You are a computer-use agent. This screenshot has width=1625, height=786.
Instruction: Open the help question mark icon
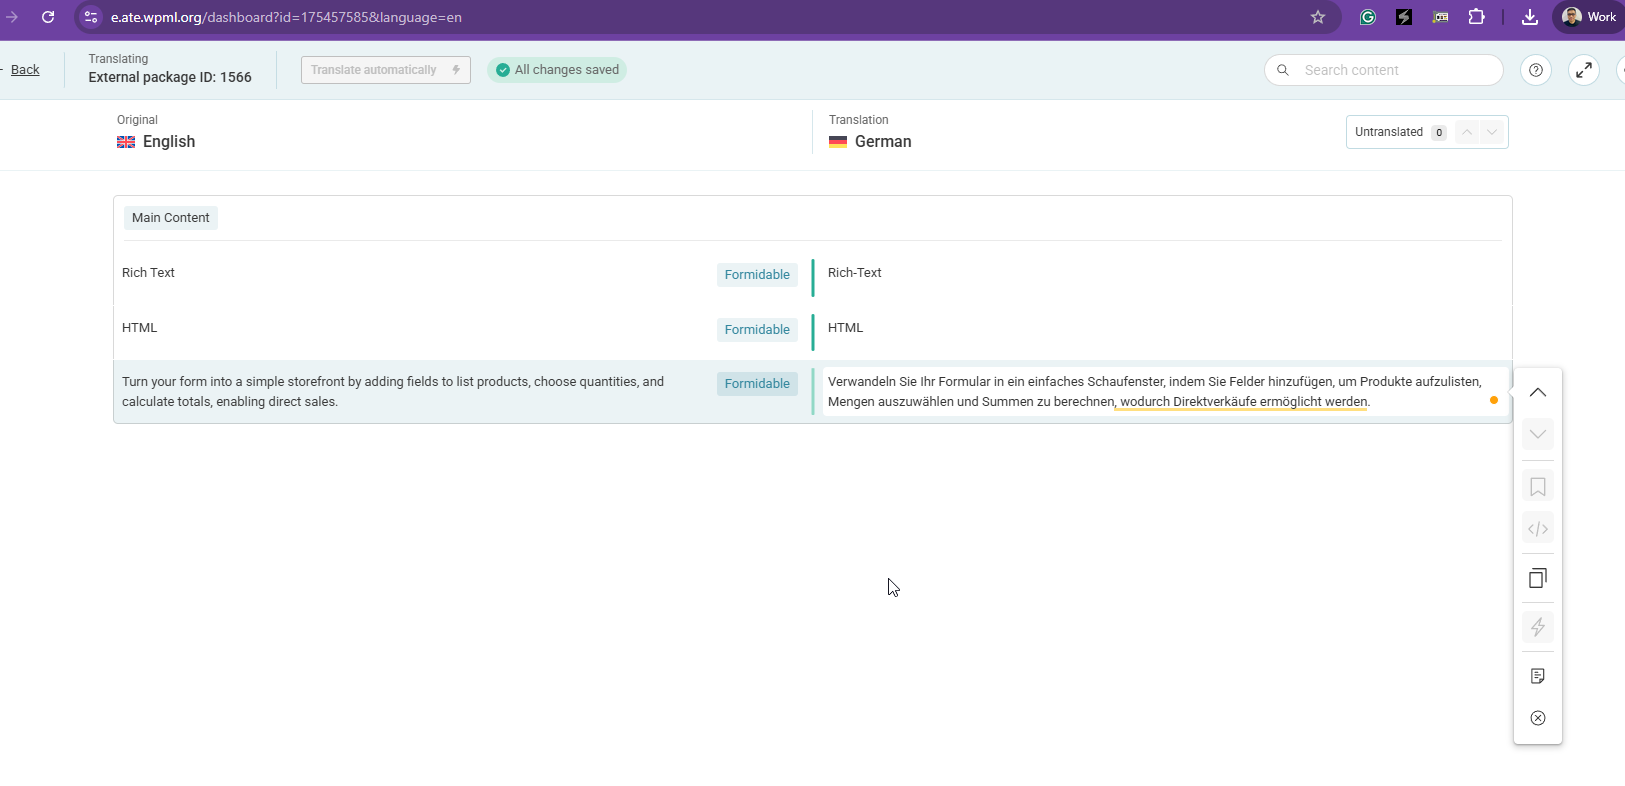click(x=1536, y=70)
